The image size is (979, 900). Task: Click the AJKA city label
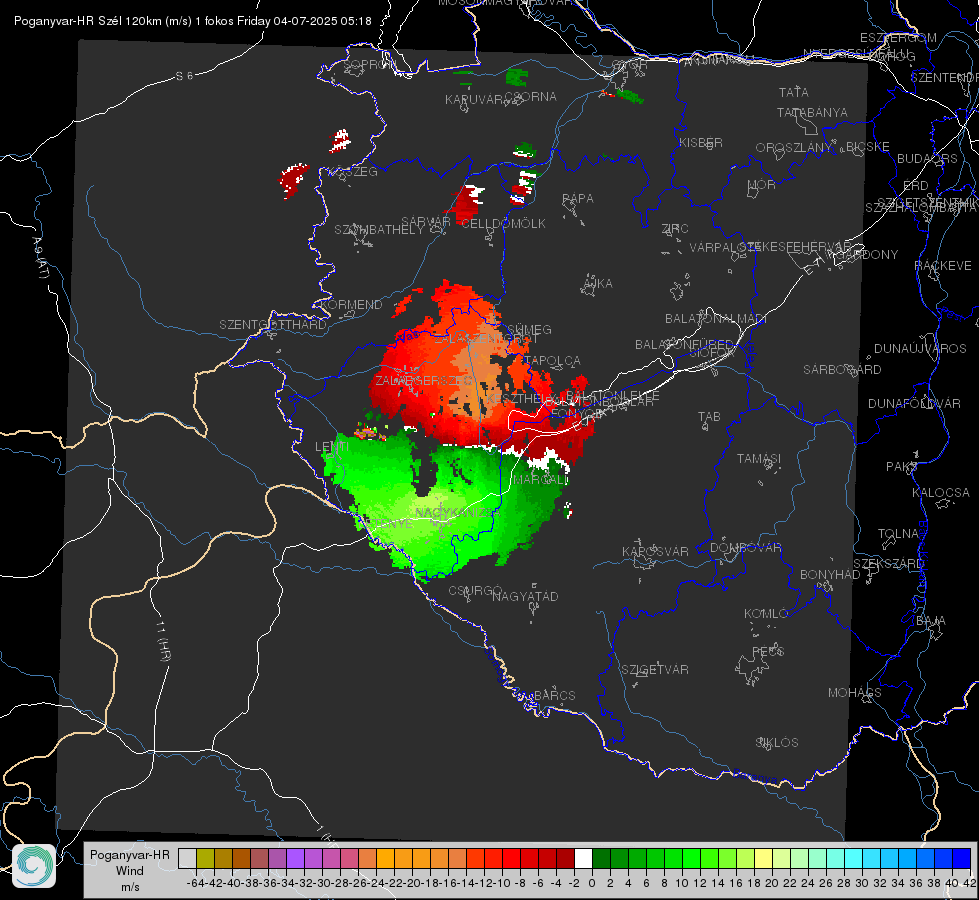tap(598, 283)
